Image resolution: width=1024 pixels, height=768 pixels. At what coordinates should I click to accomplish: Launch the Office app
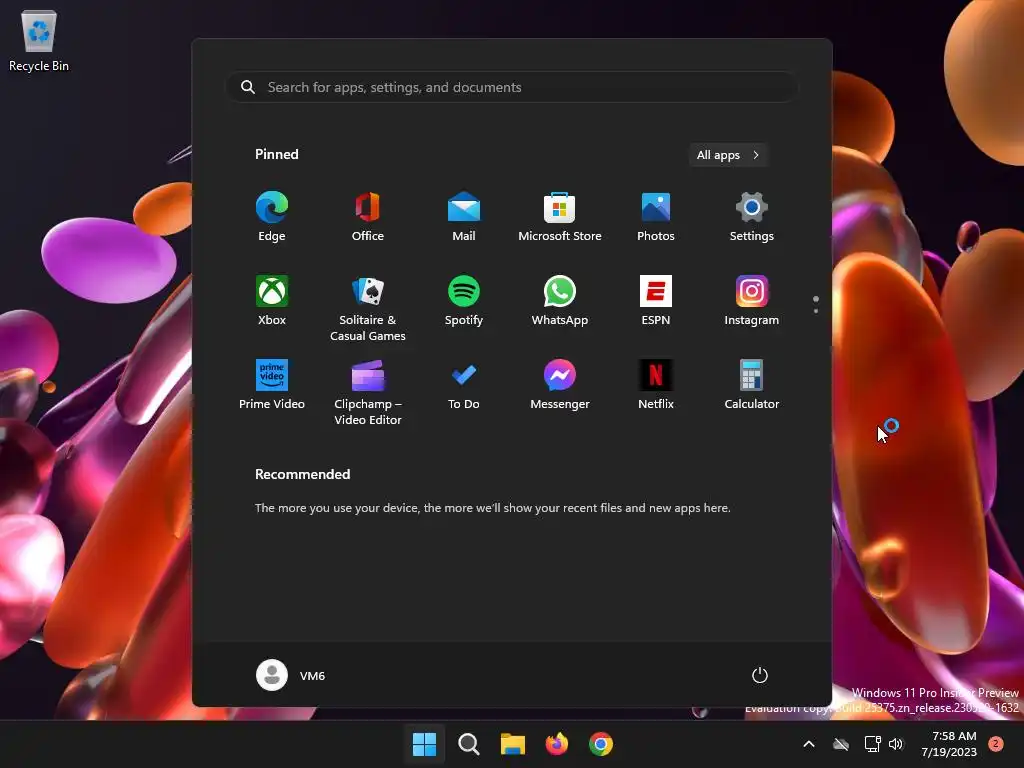368,217
